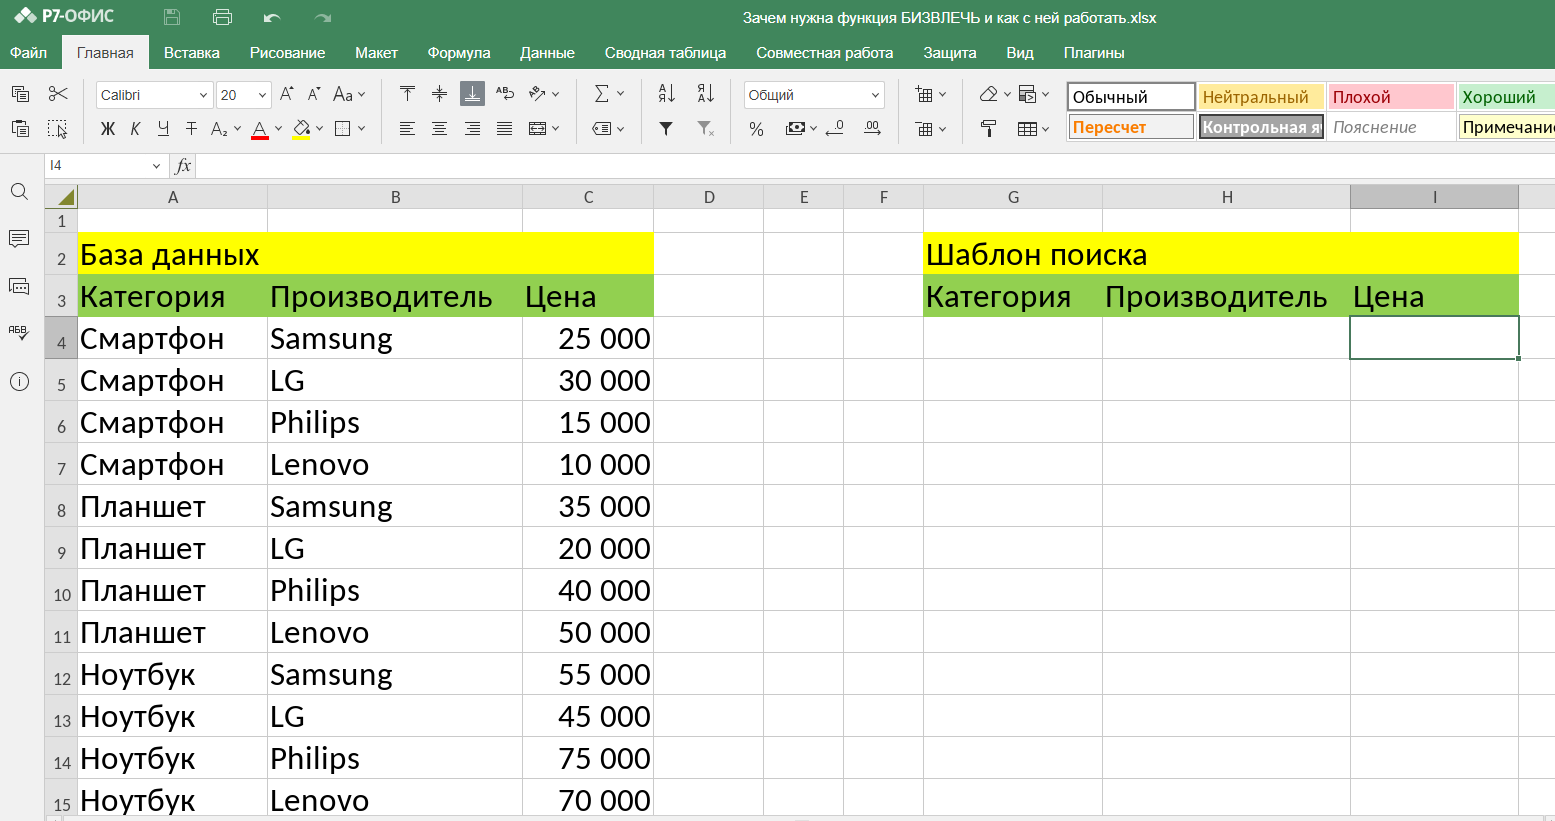
Task: Justify text alignment
Action: tap(505, 128)
